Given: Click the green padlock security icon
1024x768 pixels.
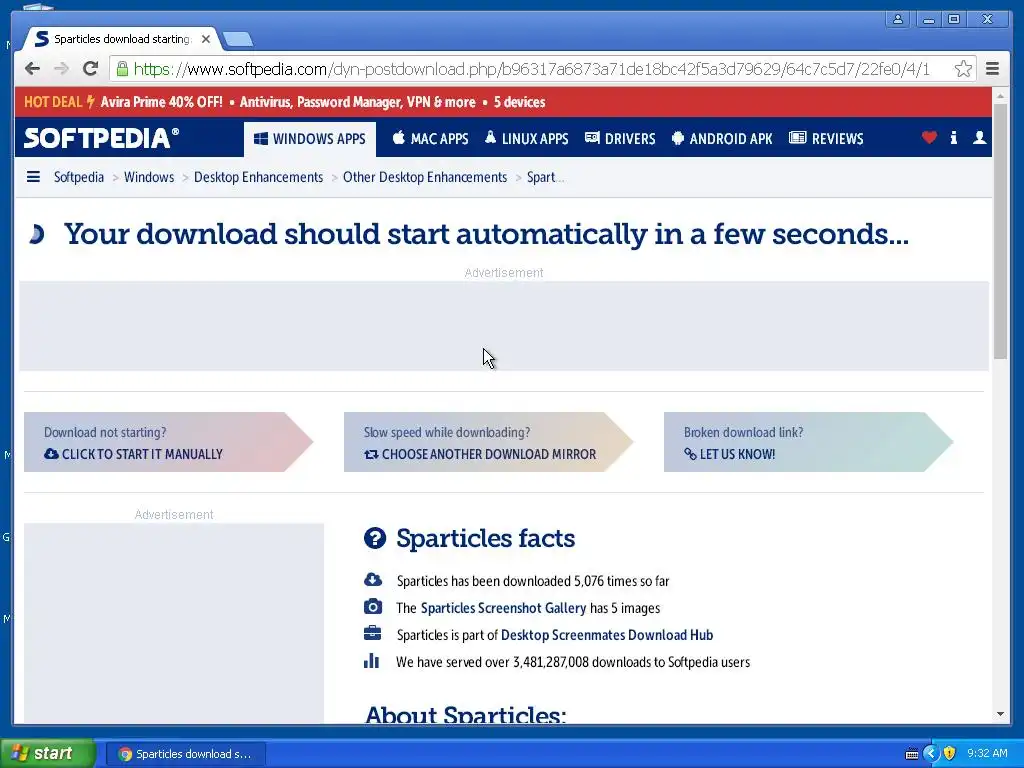Looking at the screenshot, I should coord(122,69).
